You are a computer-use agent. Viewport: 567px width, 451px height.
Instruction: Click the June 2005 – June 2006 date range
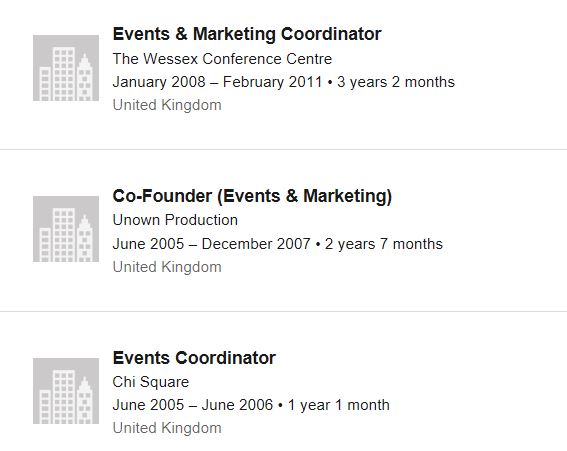tap(193, 405)
